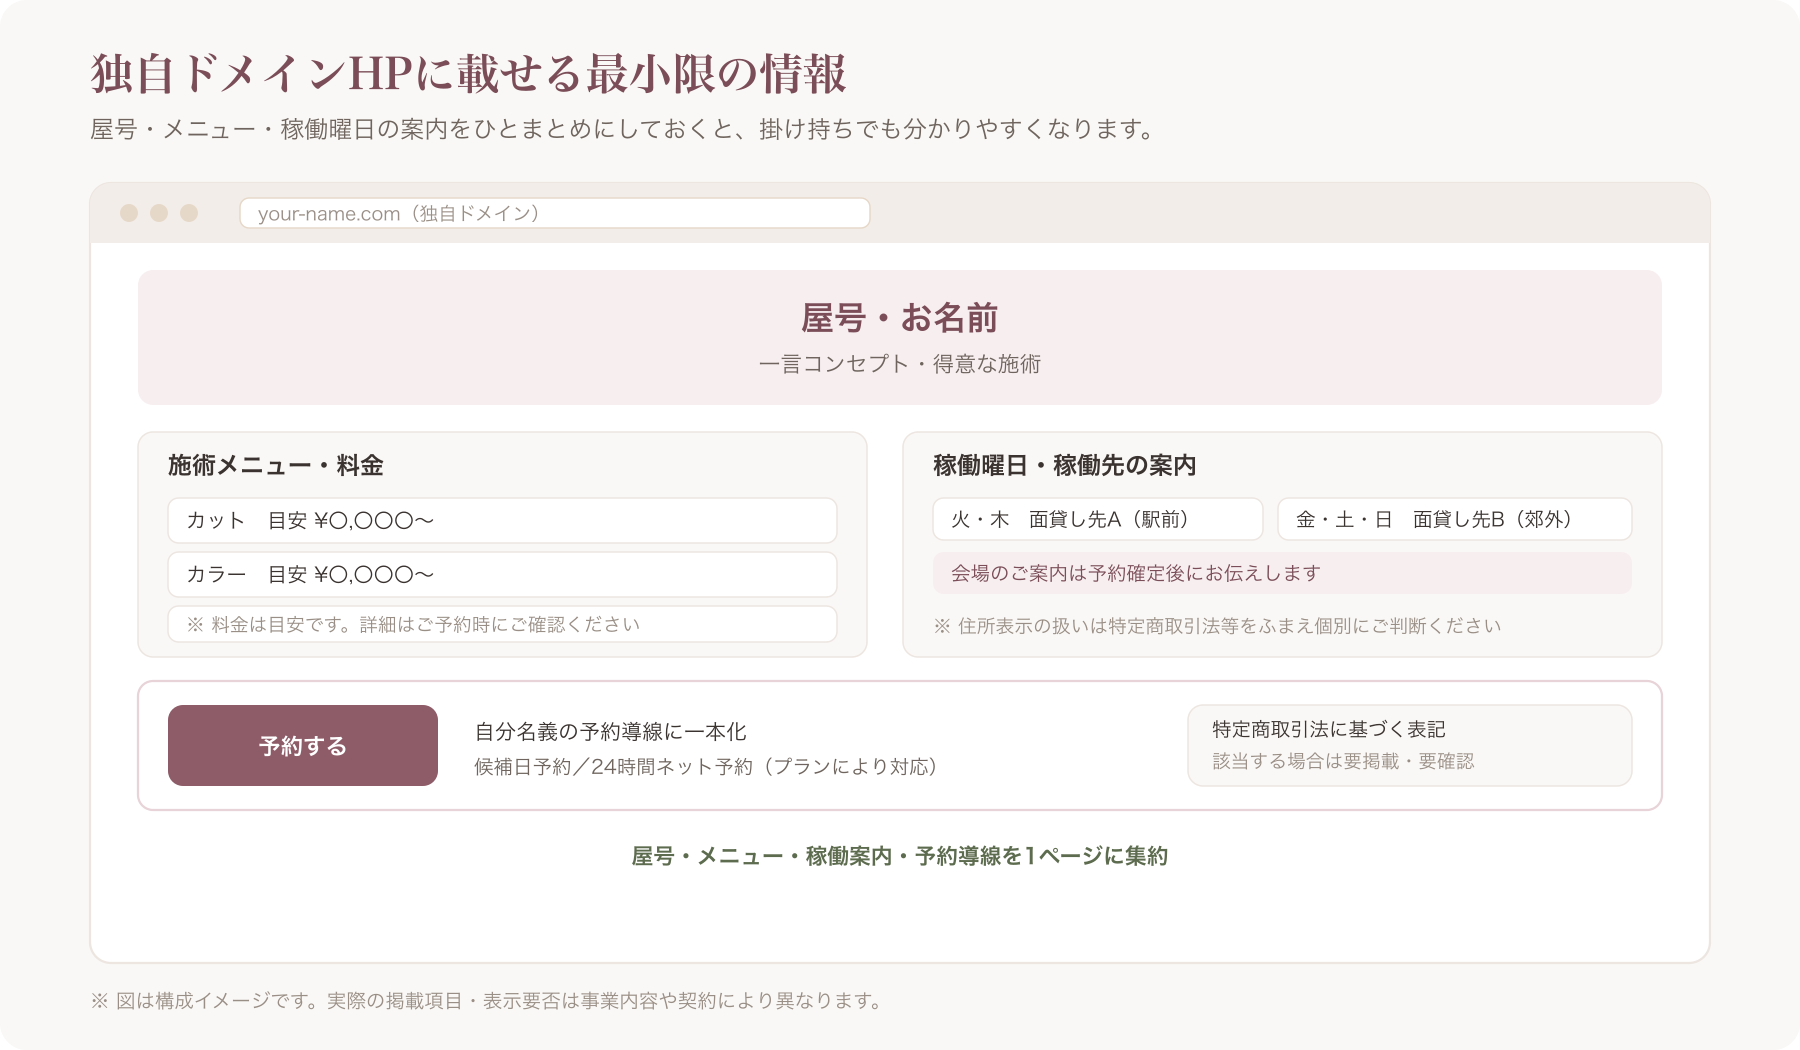
Task: Click 候補日予約／24時間ネット予約 description
Action: (x=706, y=766)
